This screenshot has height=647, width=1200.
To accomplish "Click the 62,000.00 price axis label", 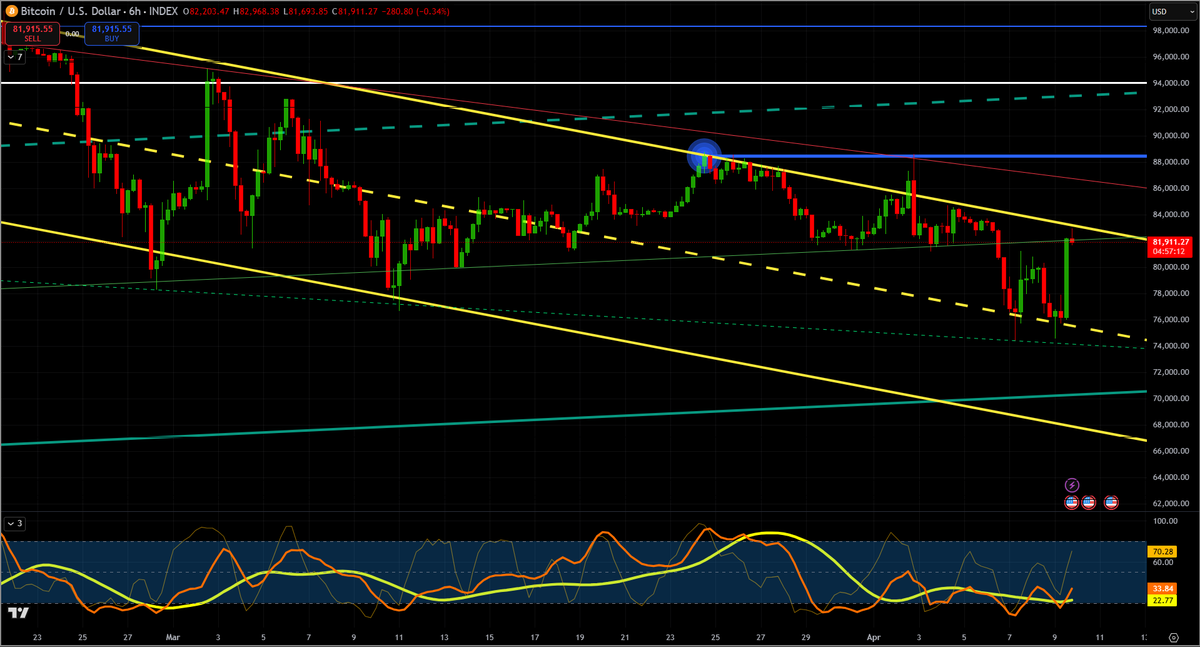I will pos(1169,503).
